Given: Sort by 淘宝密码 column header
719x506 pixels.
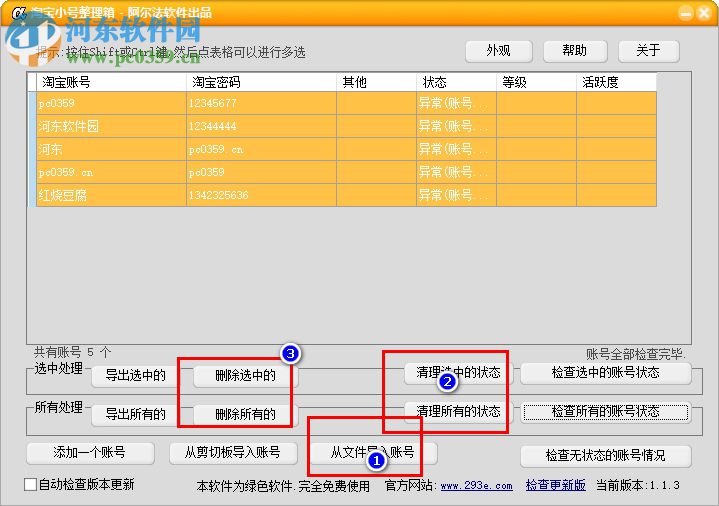Looking at the screenshot, I should tap(261, 83).
